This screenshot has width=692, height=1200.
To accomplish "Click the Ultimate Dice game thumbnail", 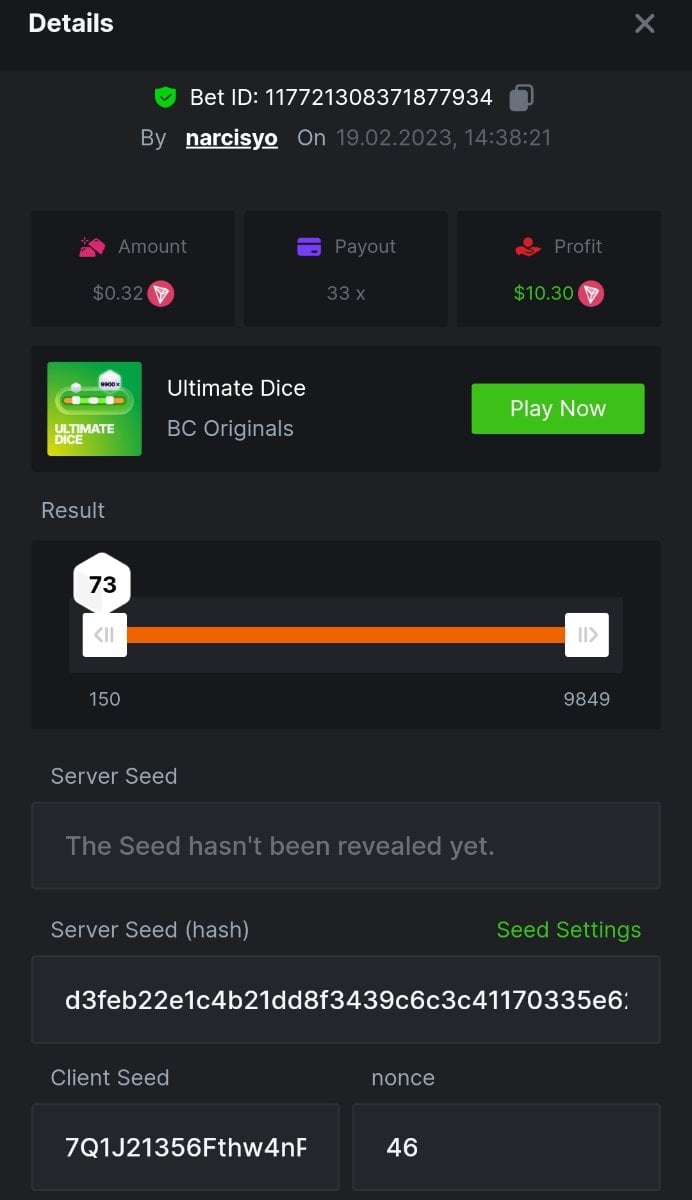I will [x=94, y=409].
